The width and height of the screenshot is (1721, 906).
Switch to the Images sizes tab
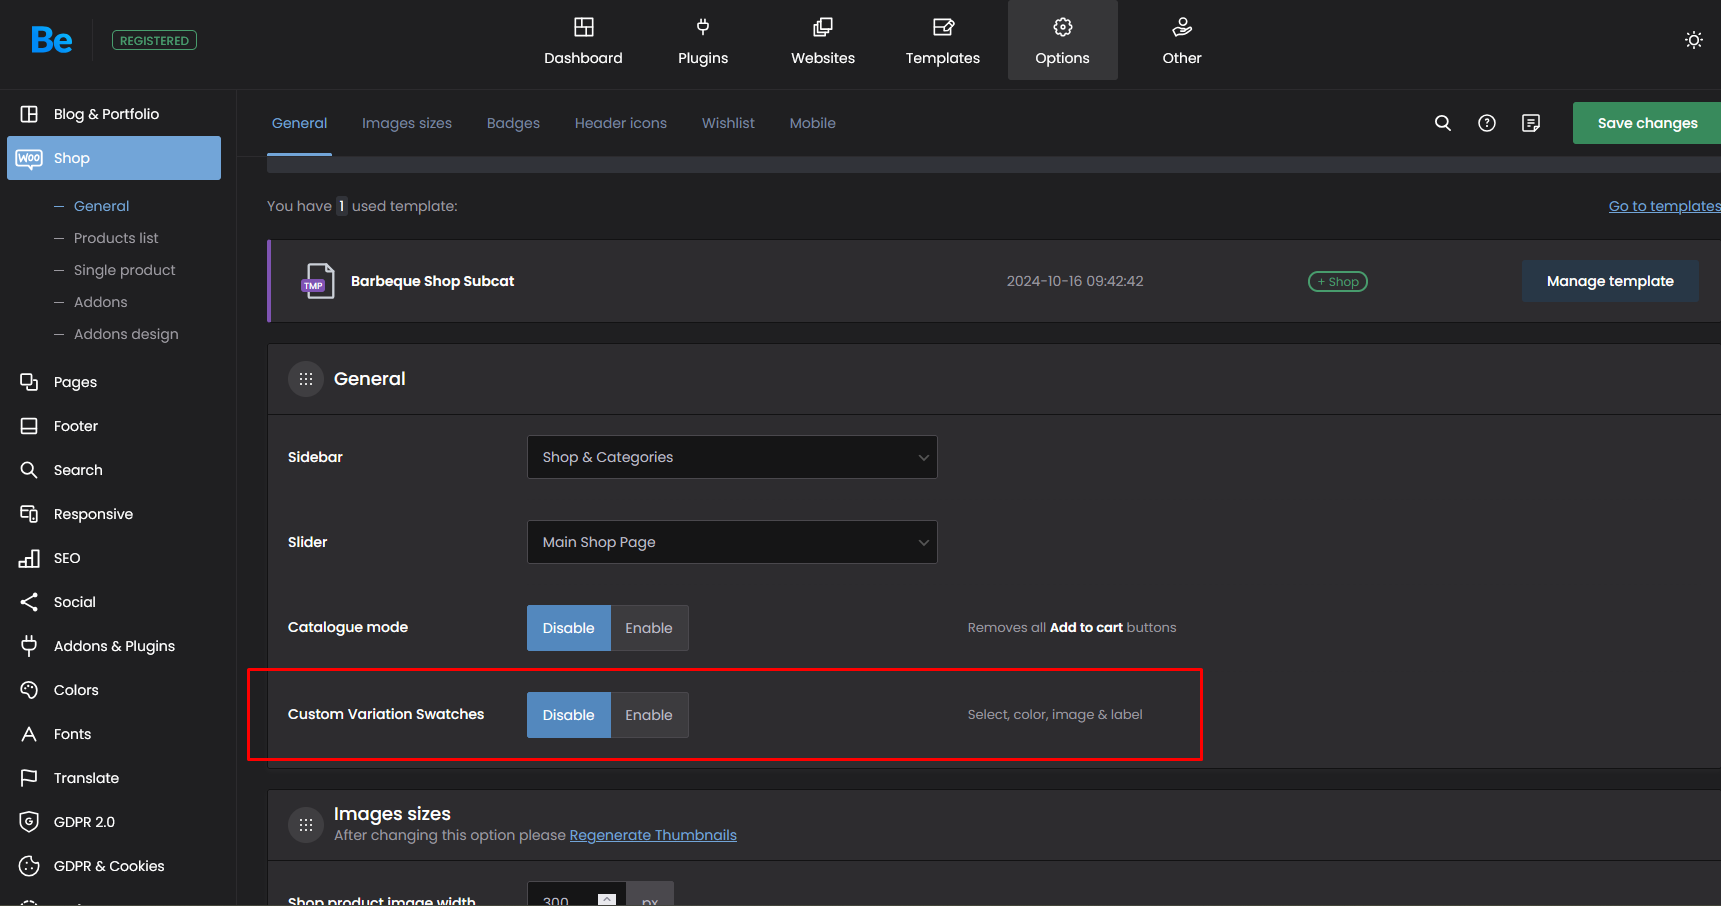pos(407,123)
